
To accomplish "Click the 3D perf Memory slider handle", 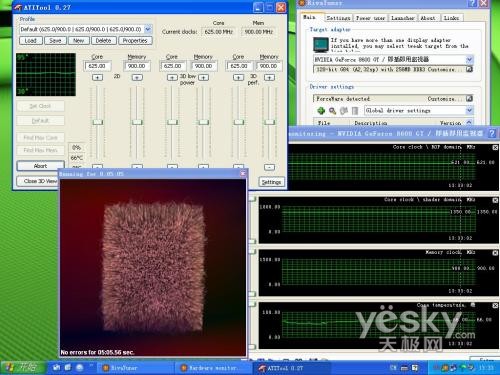I will (x=269, y=122).
